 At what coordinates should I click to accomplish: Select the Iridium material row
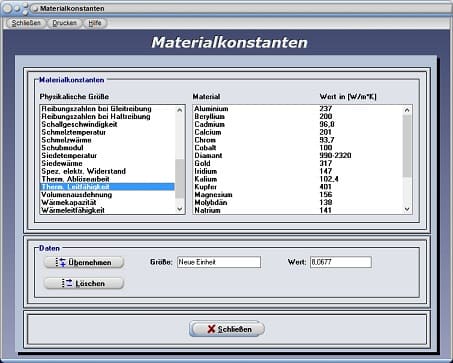coord(298,171)
